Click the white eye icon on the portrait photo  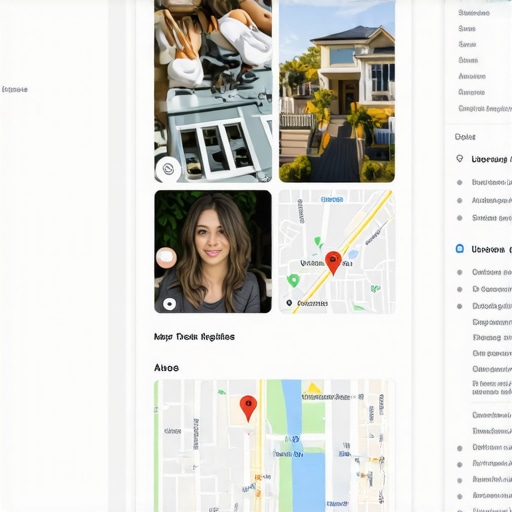click(x=169, y=304)
